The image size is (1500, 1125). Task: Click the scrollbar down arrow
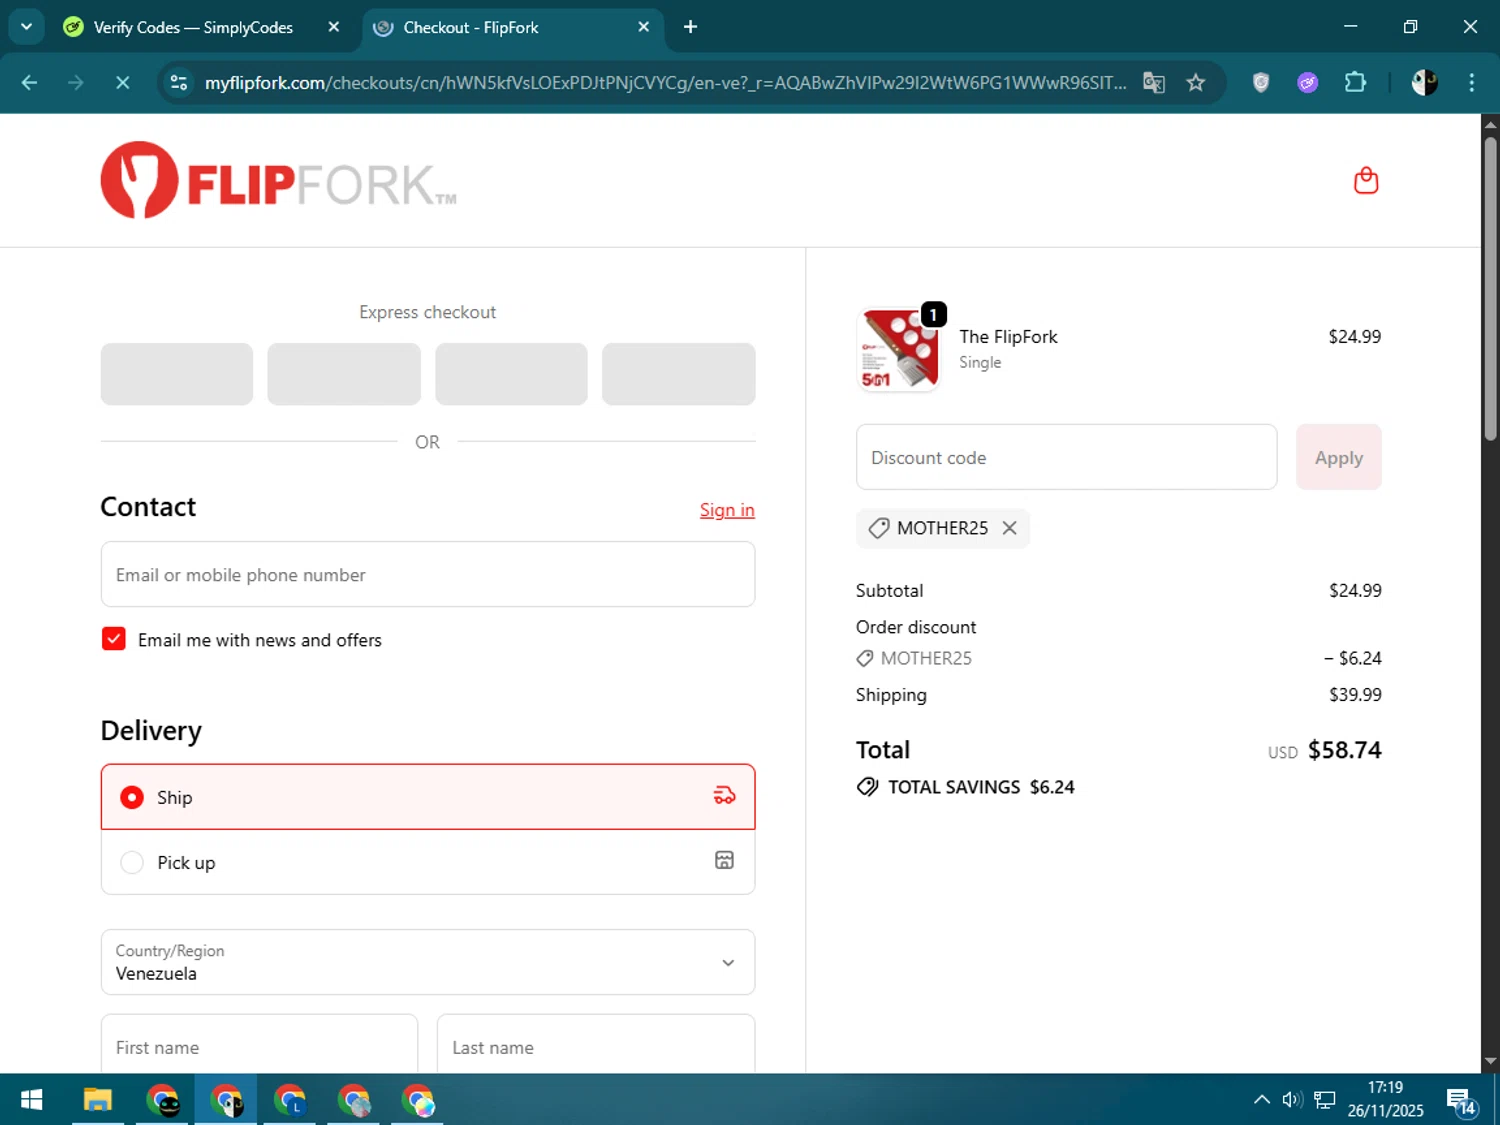coord(1490,1061)
